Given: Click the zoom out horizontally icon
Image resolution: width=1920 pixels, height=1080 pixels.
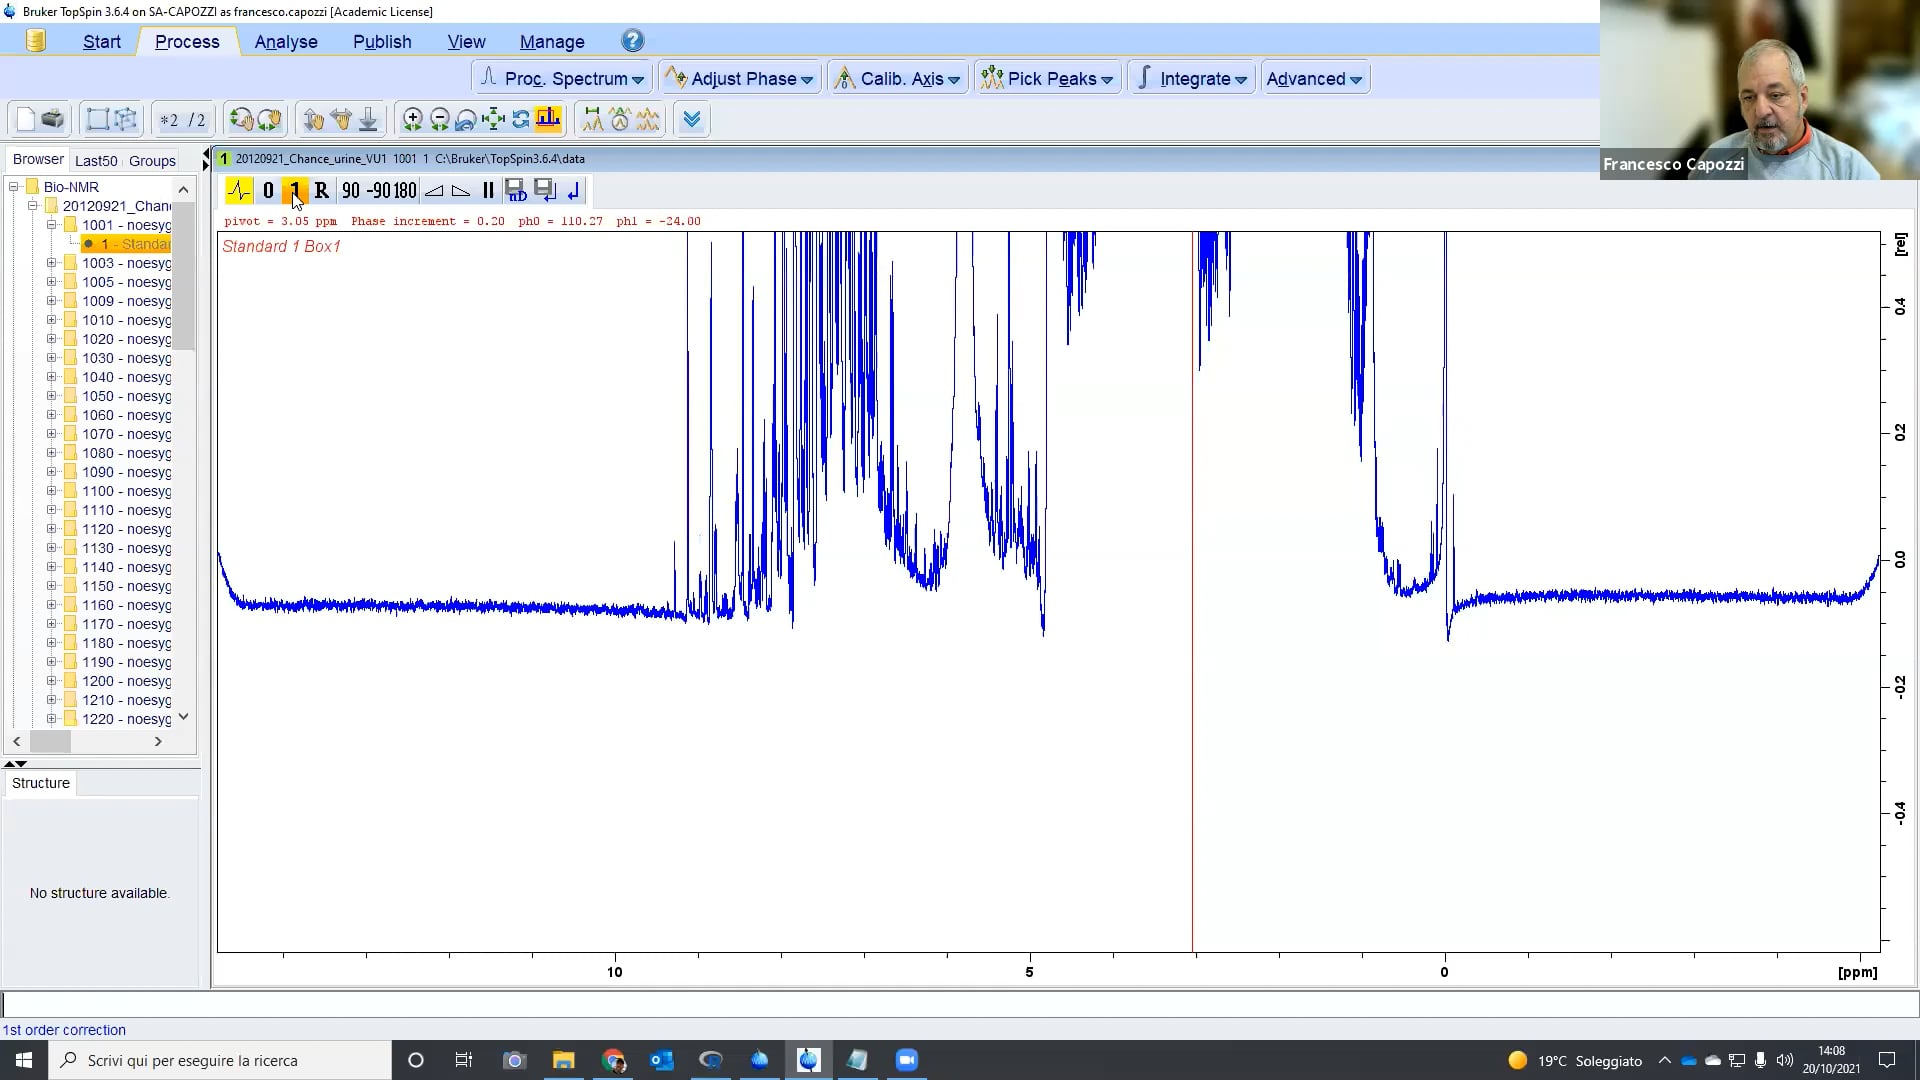Looking at the screenshot, I should [439, 120].
